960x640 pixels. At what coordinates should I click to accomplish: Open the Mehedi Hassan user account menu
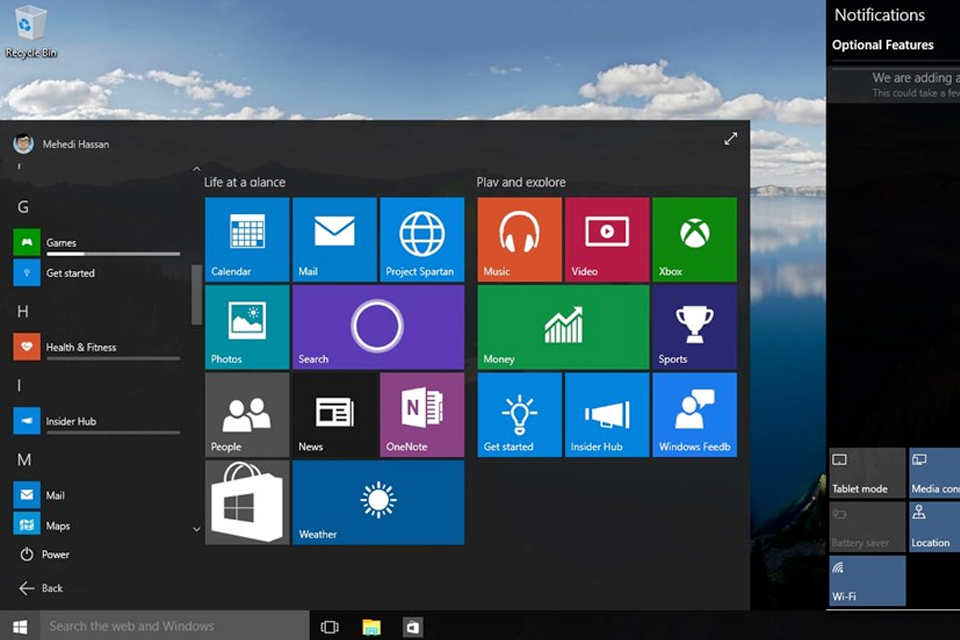pyautogui.click(x=61, y=144)
